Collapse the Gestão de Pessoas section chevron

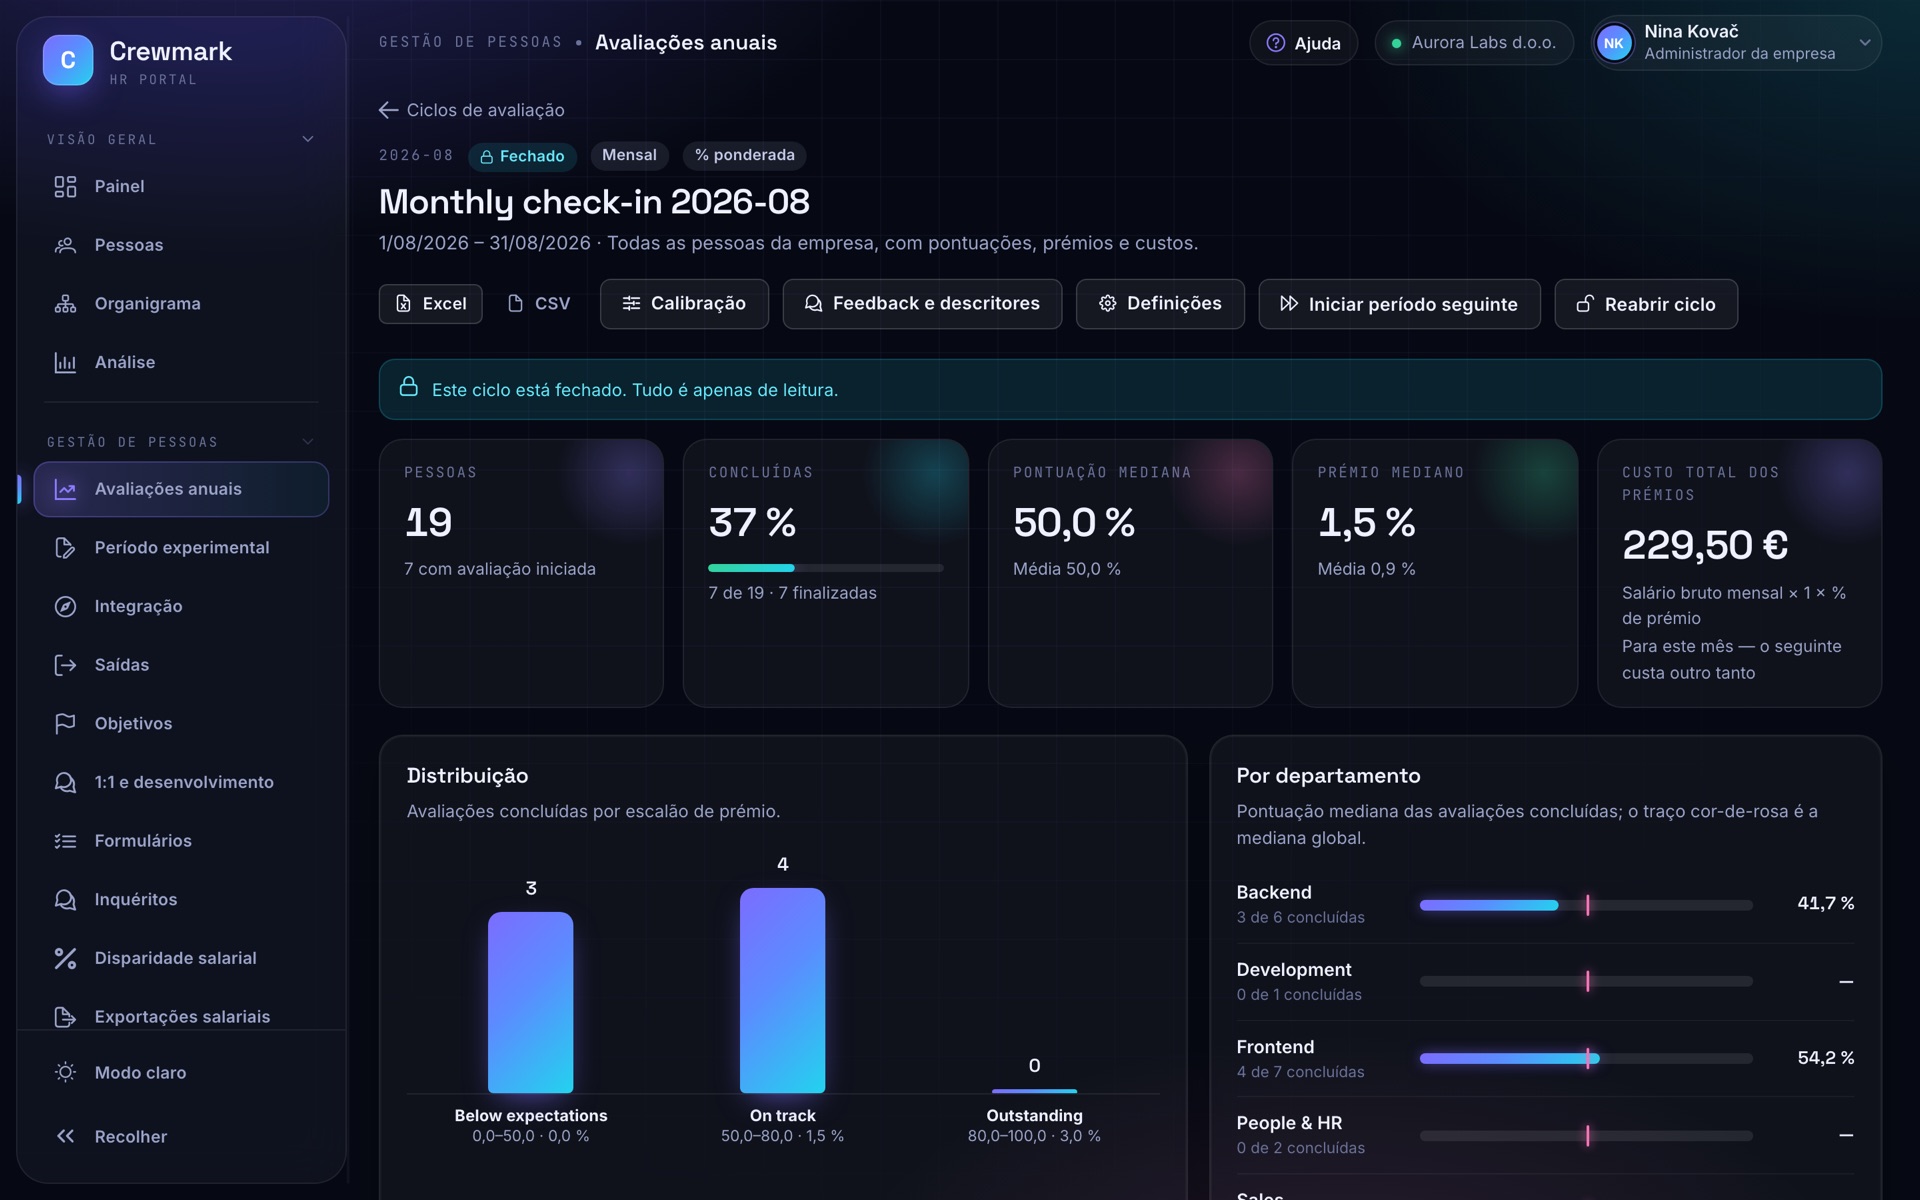tap(308, 441)
